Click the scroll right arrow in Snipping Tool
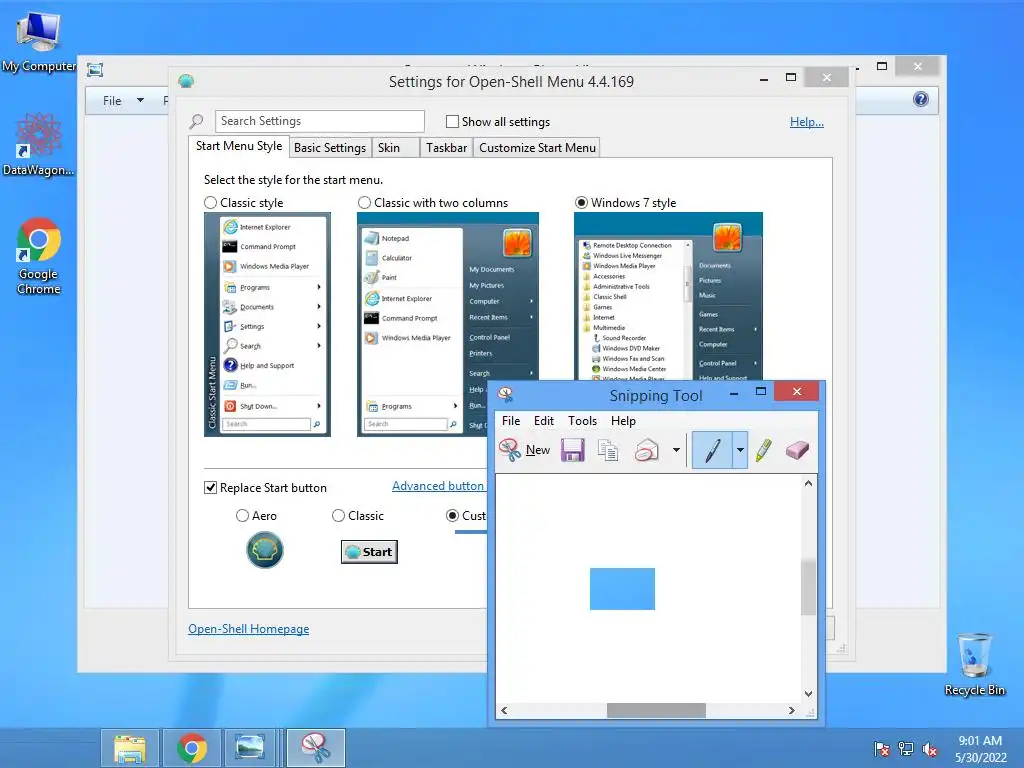The height and width of the screenshot is (768, 1024). (x=792, y=711)
